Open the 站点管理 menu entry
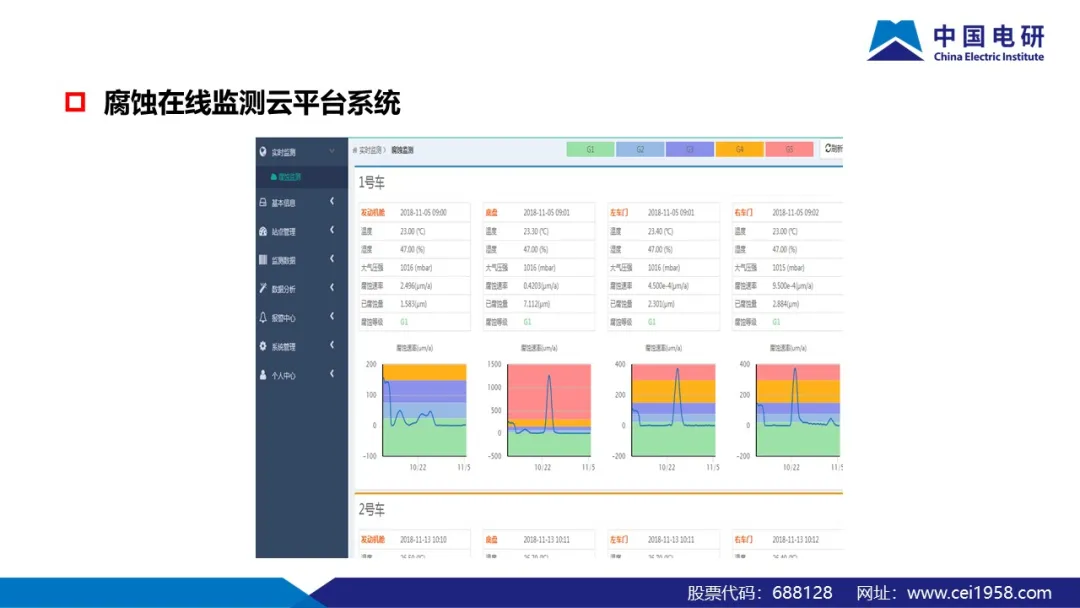 click(283, 232)
